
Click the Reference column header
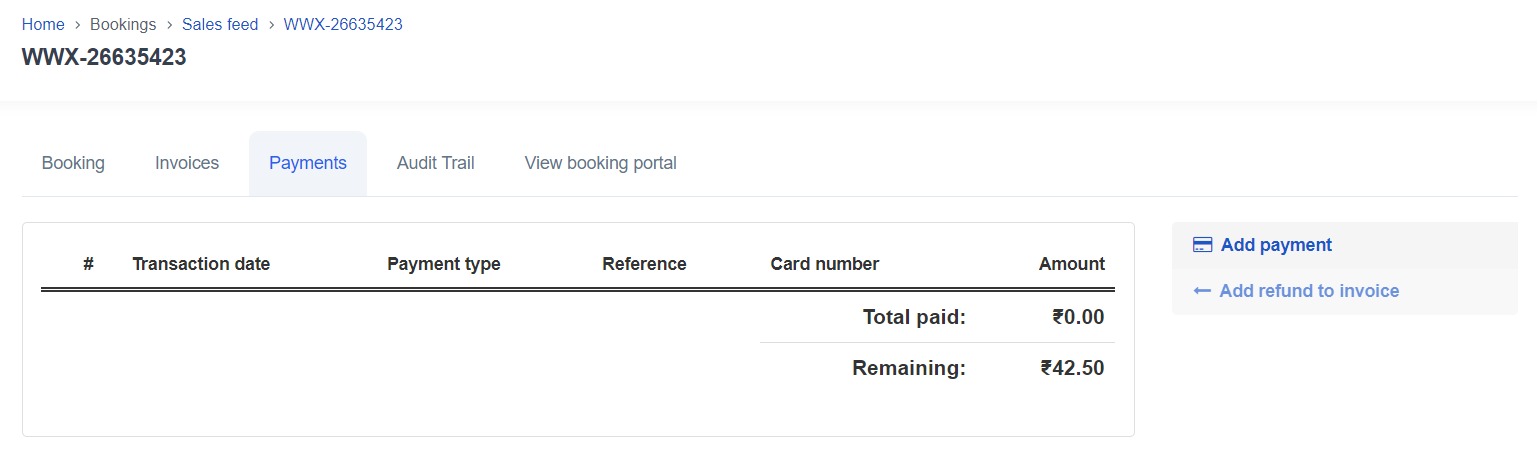[644, 264]
